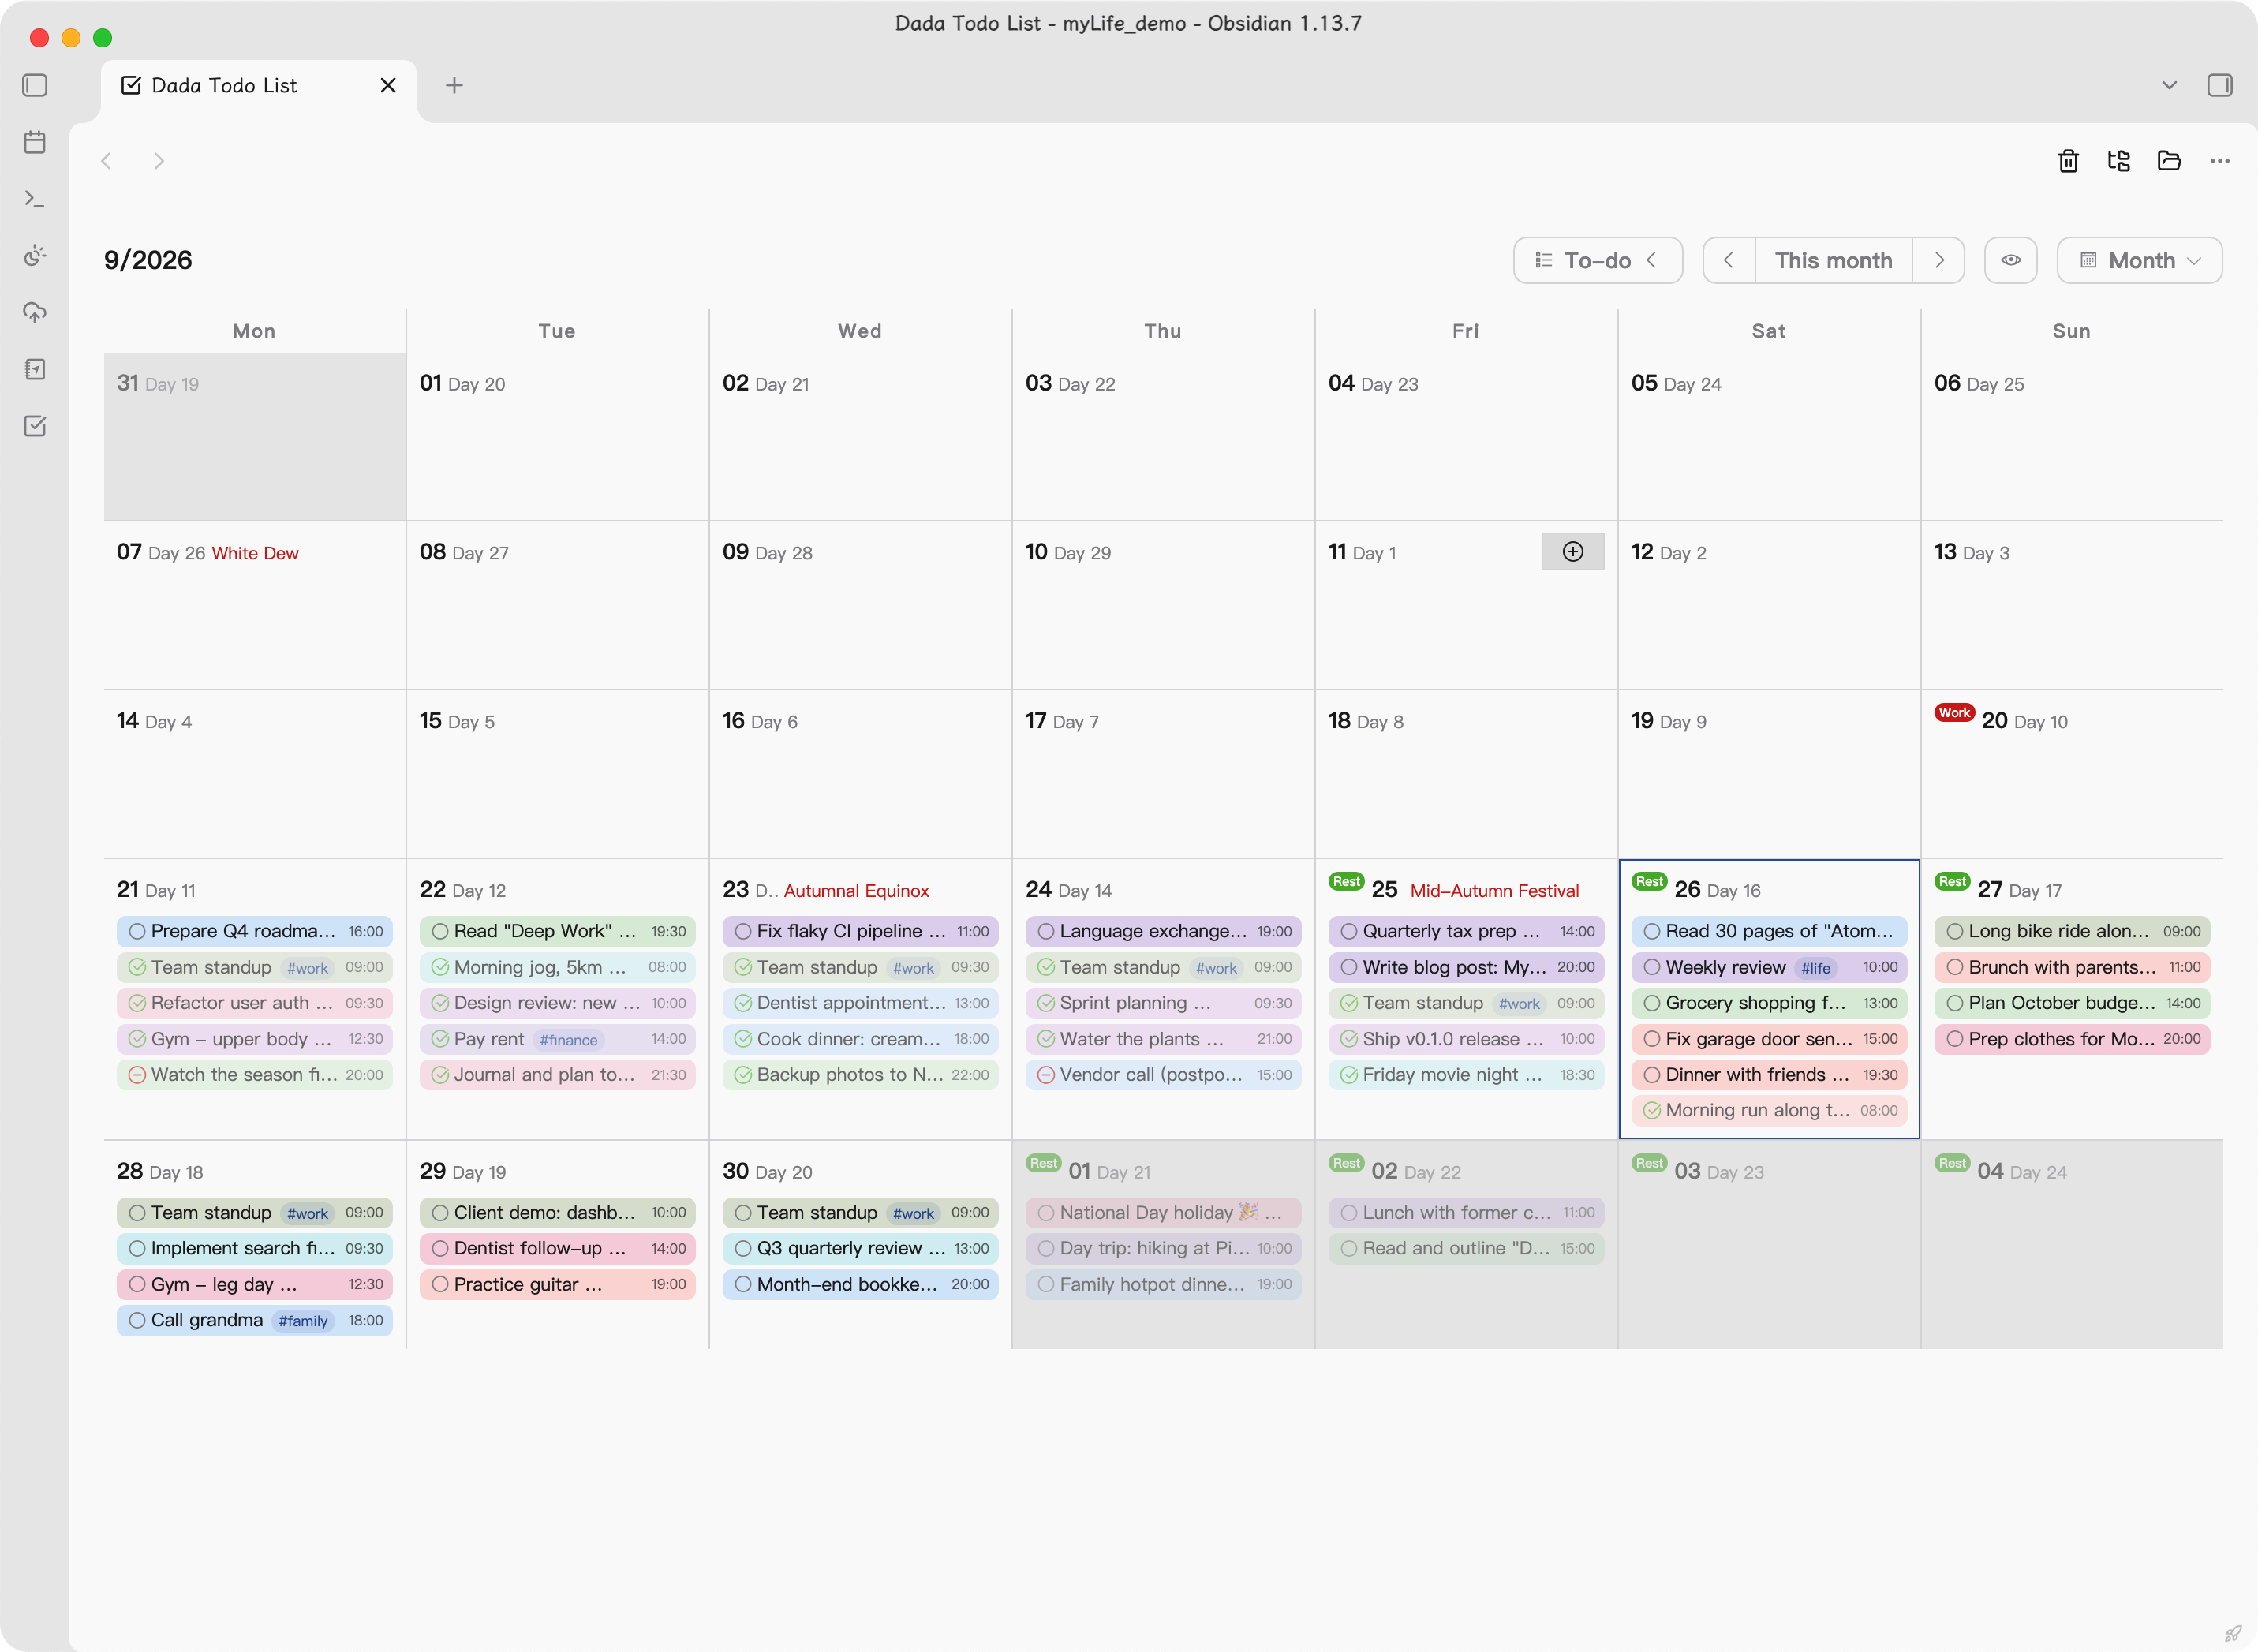The width and height of the screenshot is (2258, 1652).
Task: Expand the tab list chevron
Action: click(2169, 85)
